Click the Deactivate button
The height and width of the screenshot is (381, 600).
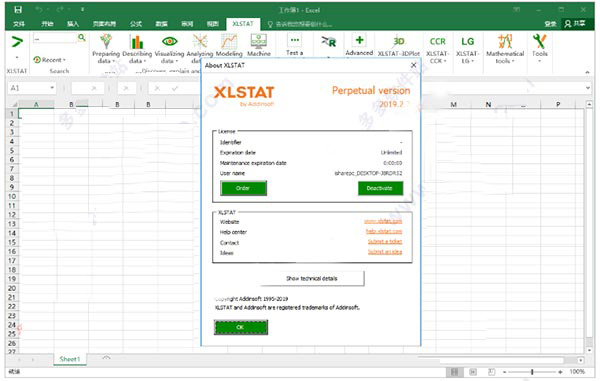[380, 188]
